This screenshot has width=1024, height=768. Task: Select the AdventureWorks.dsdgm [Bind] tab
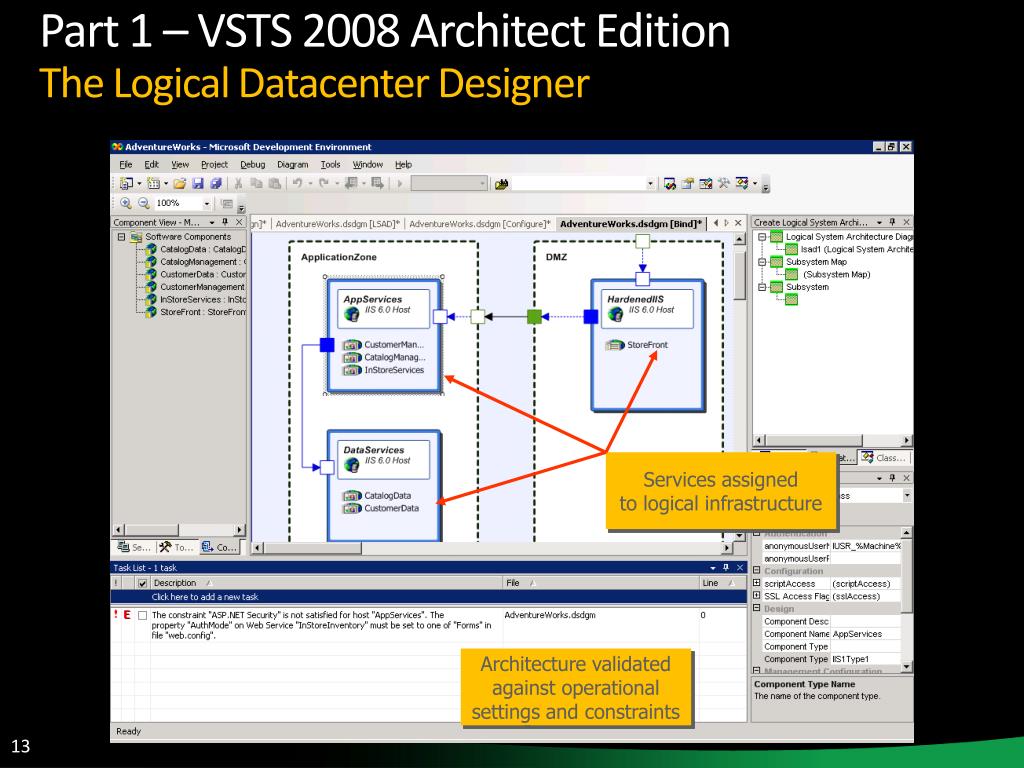pos(631,224)
